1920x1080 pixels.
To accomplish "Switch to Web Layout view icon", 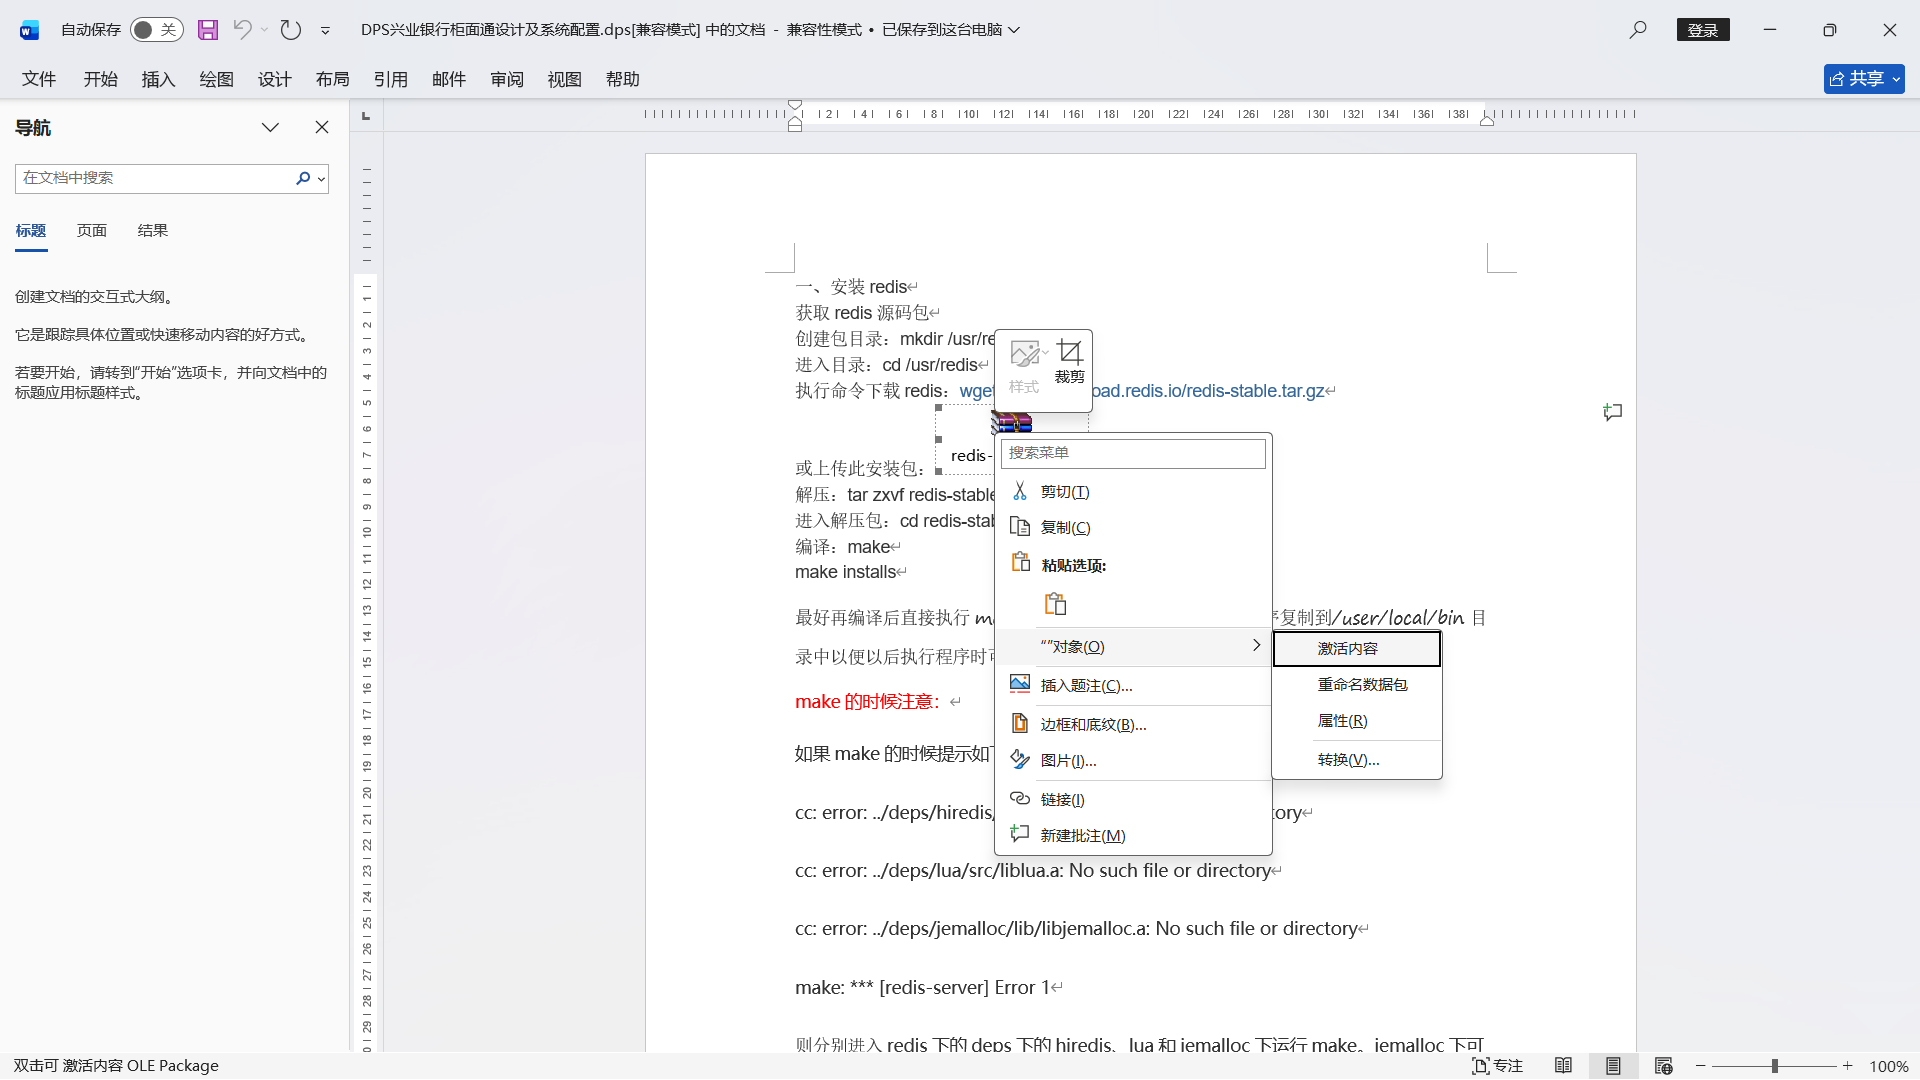I will click(1663, 1066).
